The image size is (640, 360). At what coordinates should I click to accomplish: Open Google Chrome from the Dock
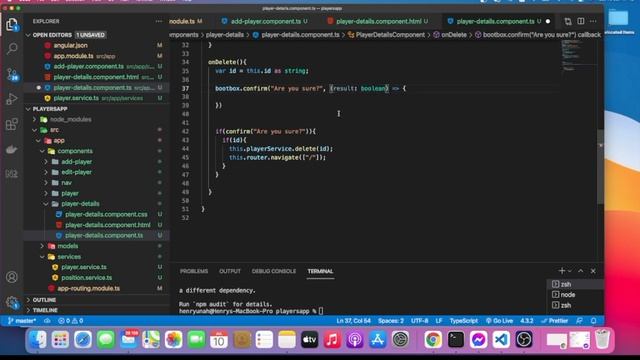(433, 340)
